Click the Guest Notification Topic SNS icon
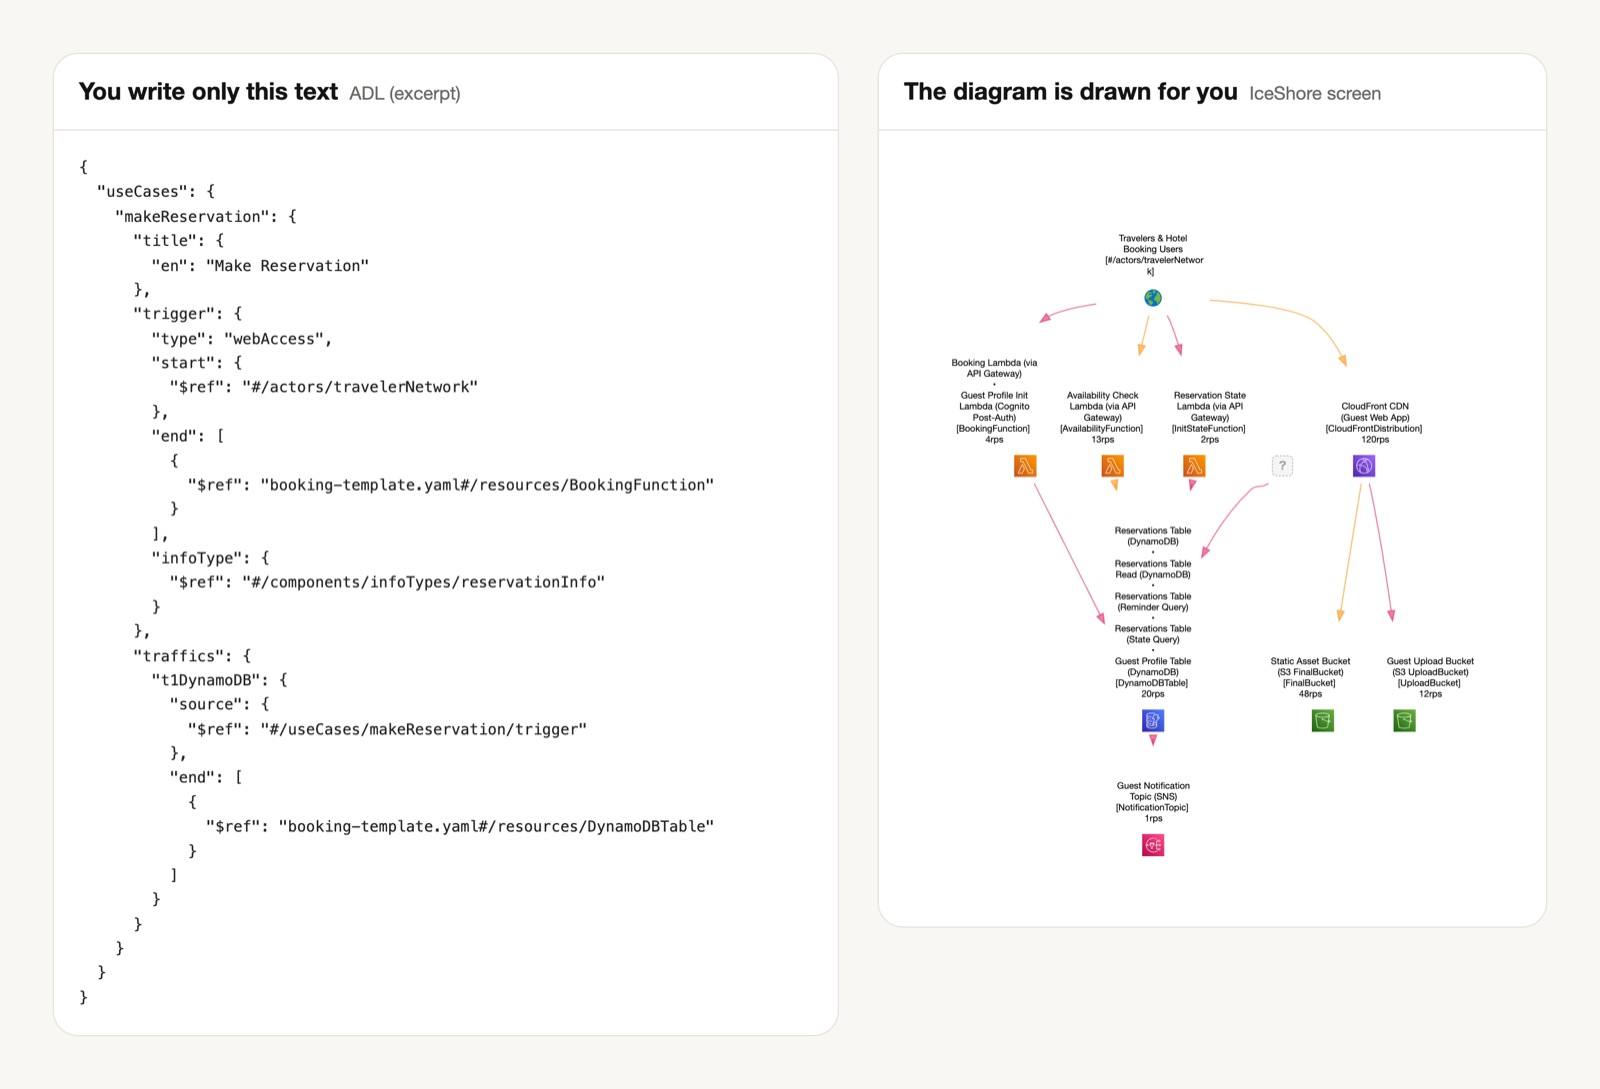This screenshot has height=1089, width=1600. tap(1153, 846)
